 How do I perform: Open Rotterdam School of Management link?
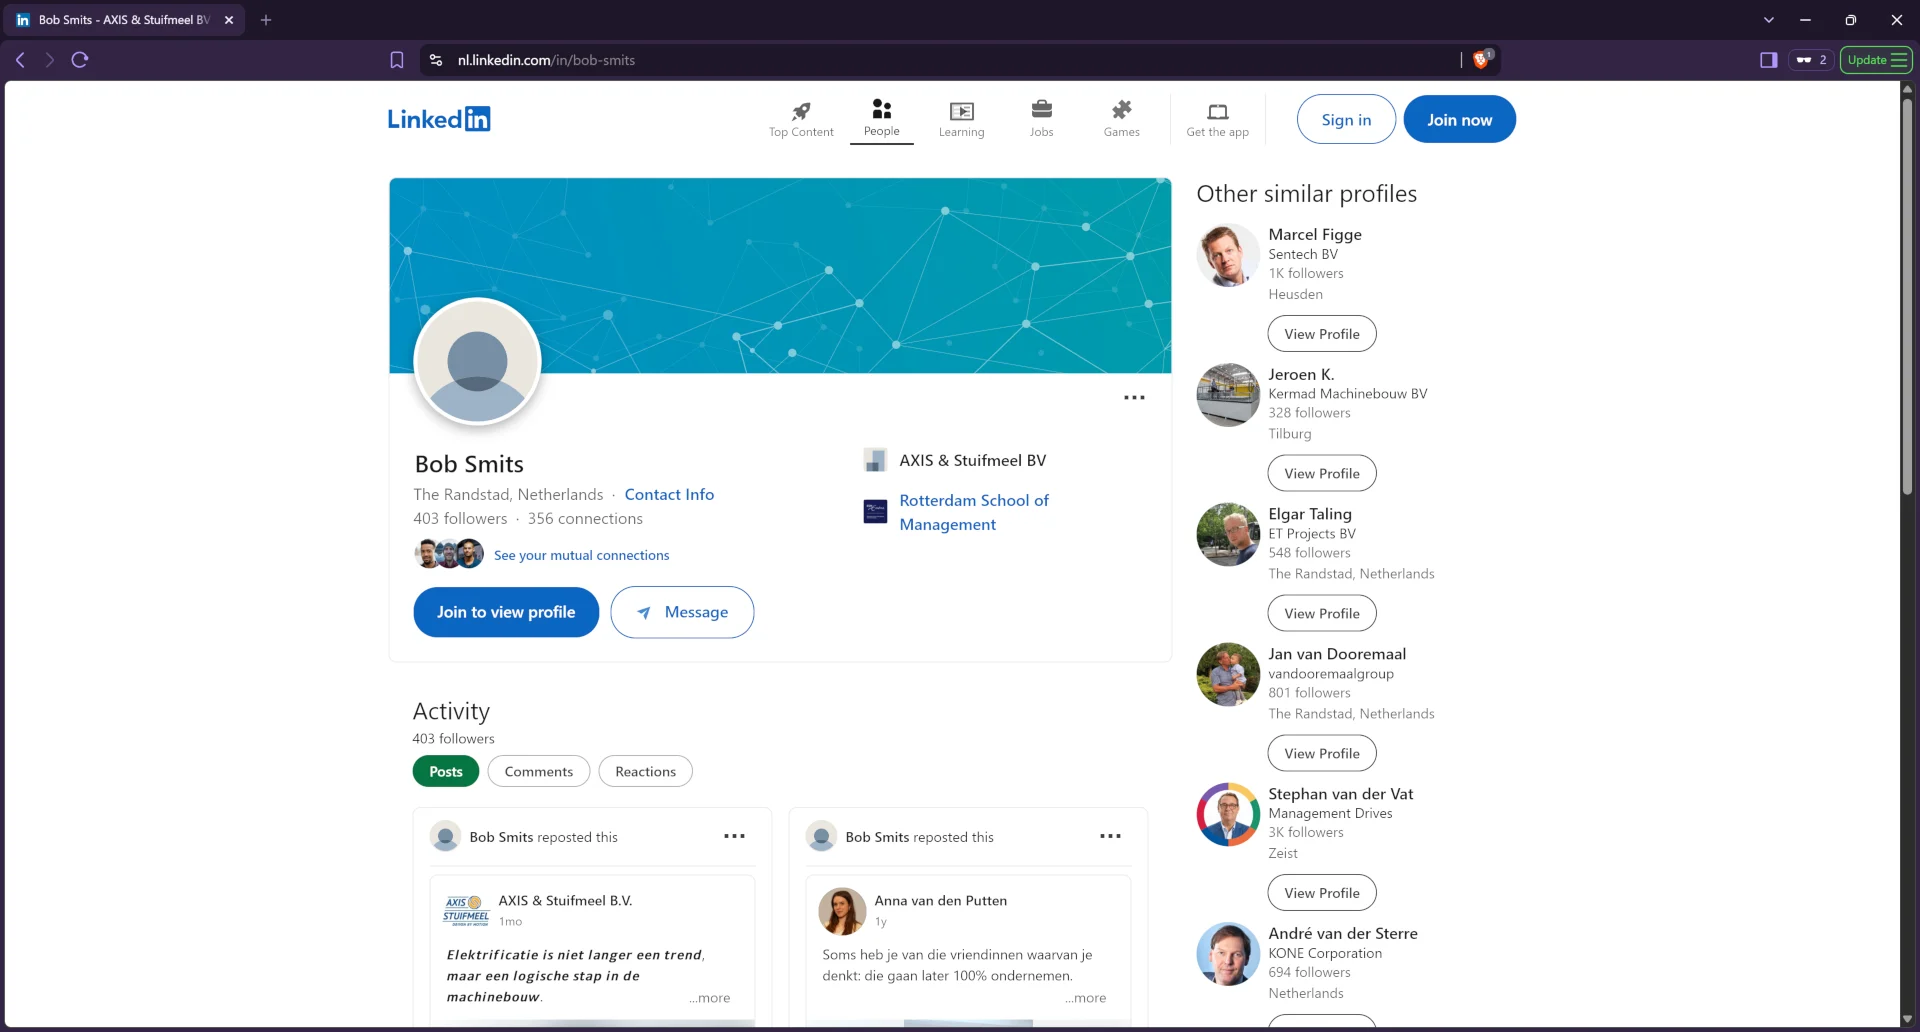pyautogui.click(x=973, y=512)
